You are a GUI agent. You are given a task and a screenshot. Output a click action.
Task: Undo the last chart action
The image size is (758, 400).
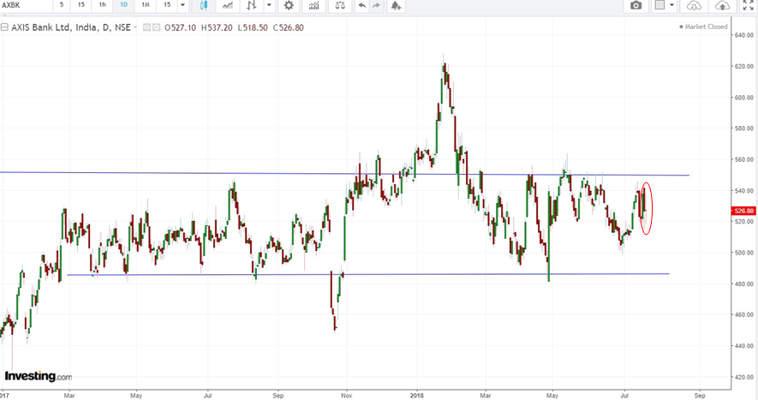pos(362,5)
